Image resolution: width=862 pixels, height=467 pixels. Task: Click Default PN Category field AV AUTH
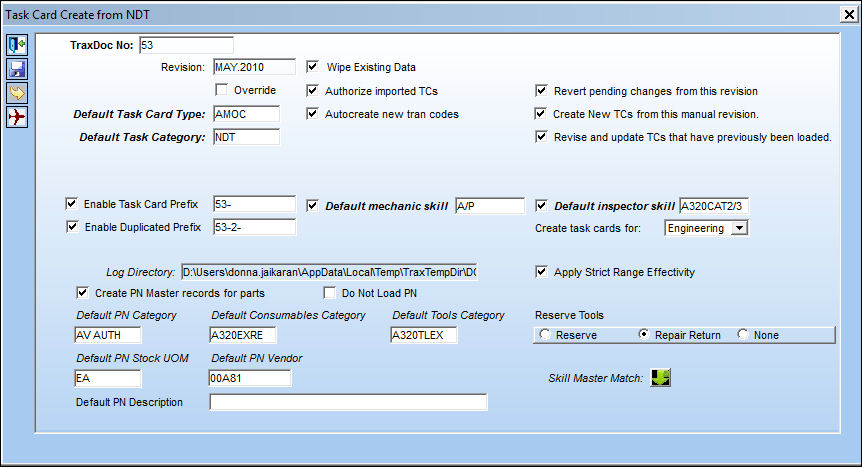click(x=108, y=335)
